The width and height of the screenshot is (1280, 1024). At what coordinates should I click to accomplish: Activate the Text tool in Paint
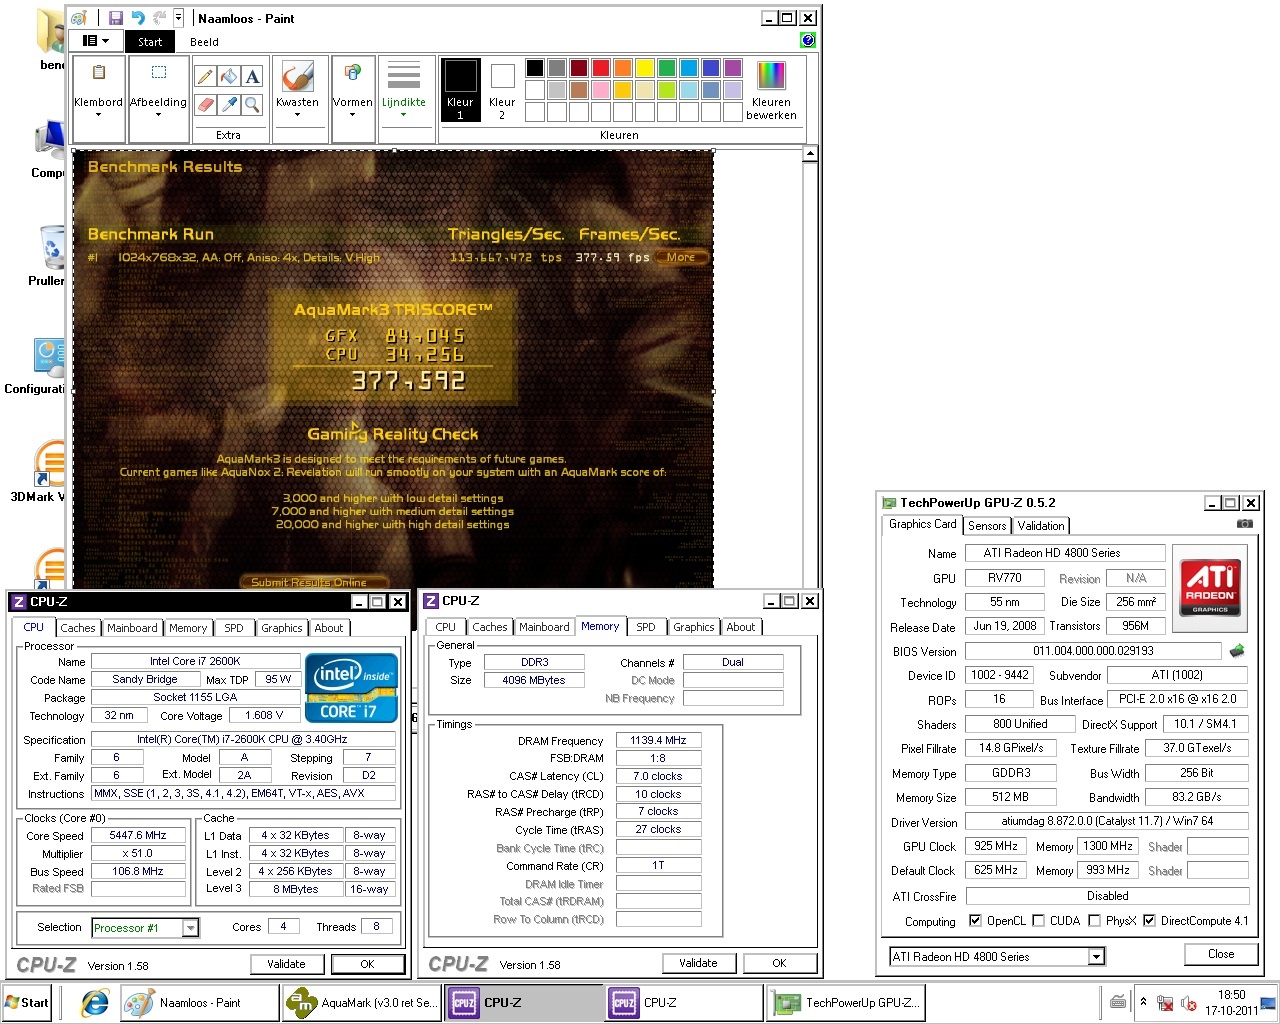coord(252,77)
